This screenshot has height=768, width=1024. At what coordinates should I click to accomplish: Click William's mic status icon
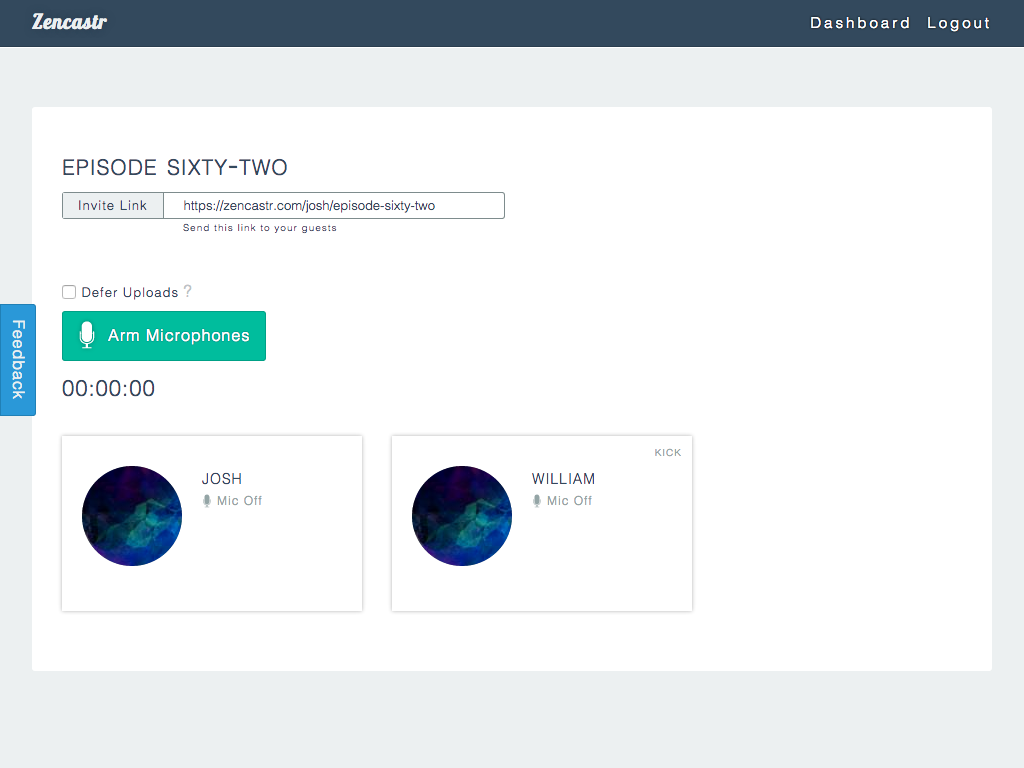[537, 501]
